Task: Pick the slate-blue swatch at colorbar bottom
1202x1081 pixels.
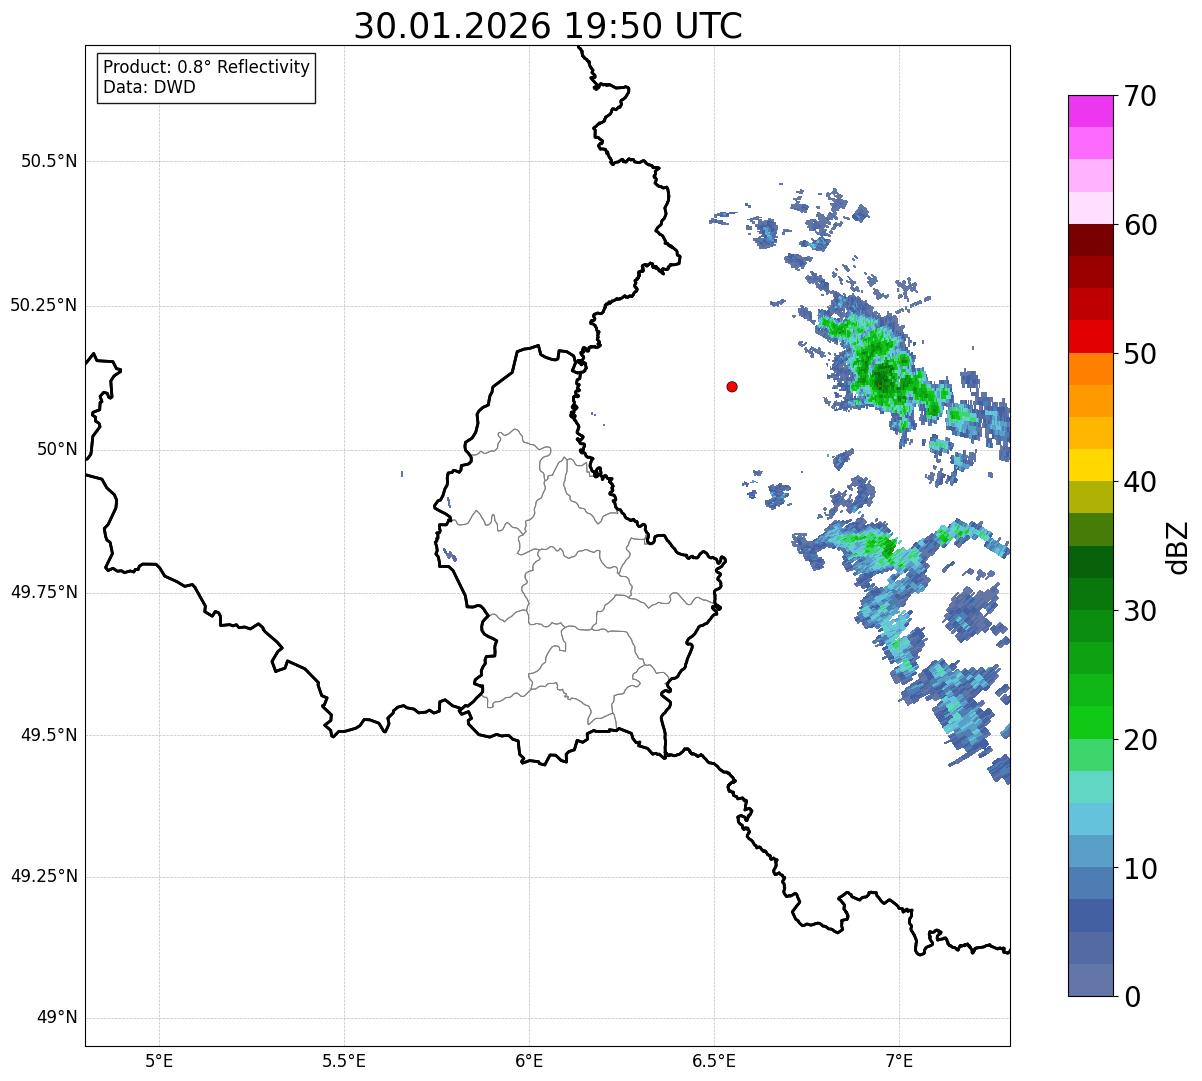Action: [x=1090, y=980]
